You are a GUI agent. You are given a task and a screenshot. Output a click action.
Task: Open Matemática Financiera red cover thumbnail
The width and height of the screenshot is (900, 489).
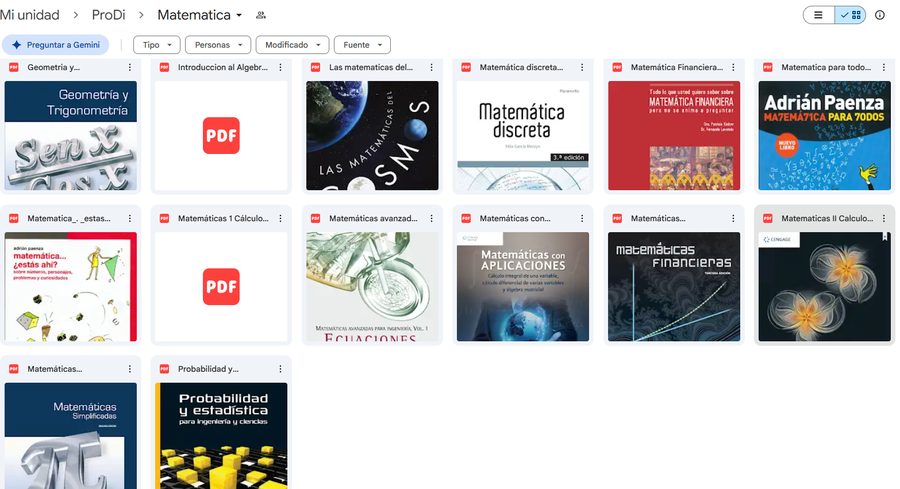tap(674, 135)
